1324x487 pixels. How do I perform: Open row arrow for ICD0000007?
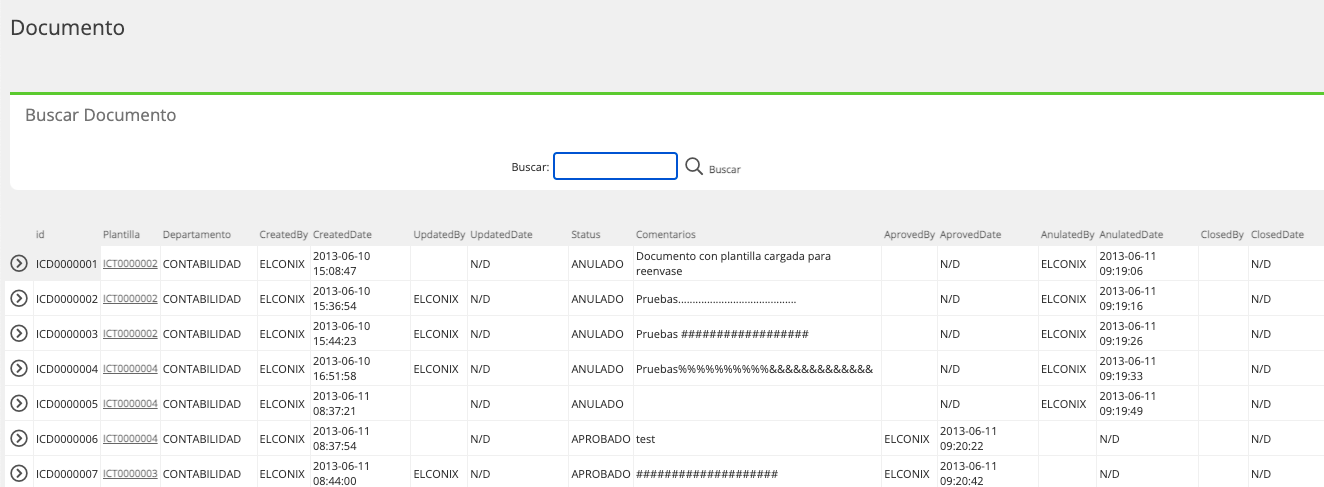(18, 474)
